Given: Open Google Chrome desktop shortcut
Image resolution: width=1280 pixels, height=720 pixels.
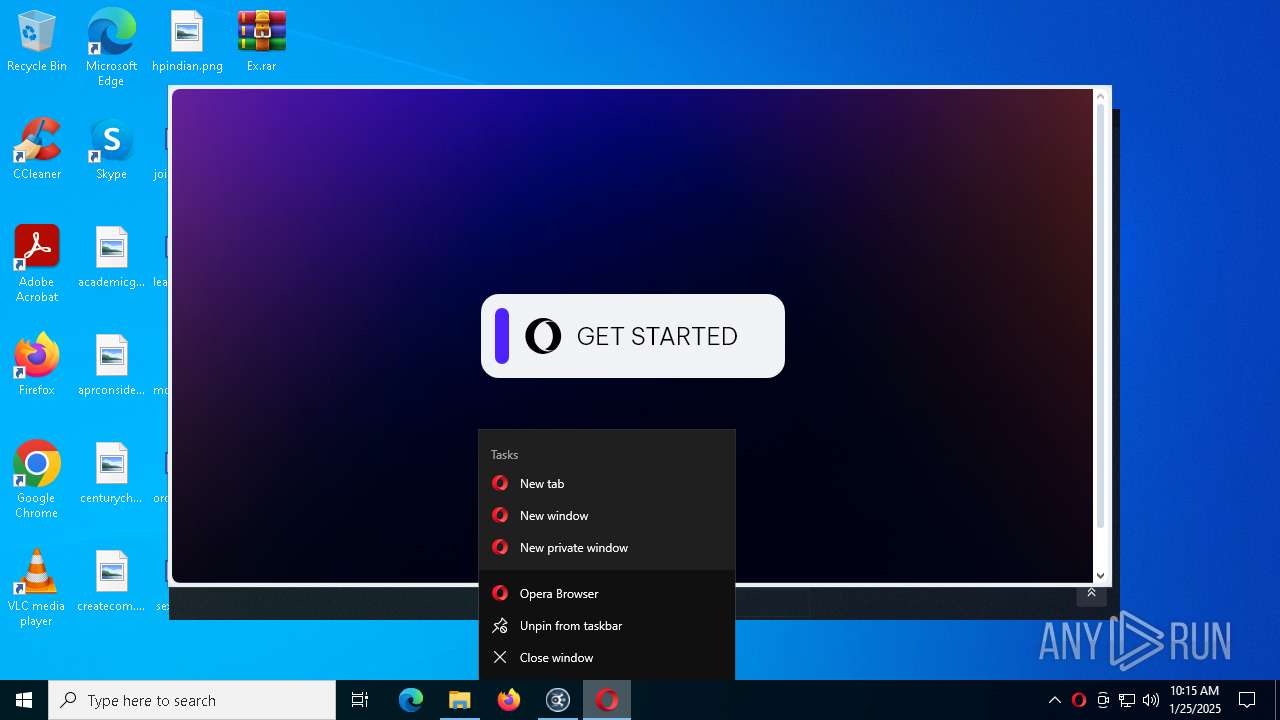Looking at the screenshot, I should pyautogui.click(x=37, y=480).
